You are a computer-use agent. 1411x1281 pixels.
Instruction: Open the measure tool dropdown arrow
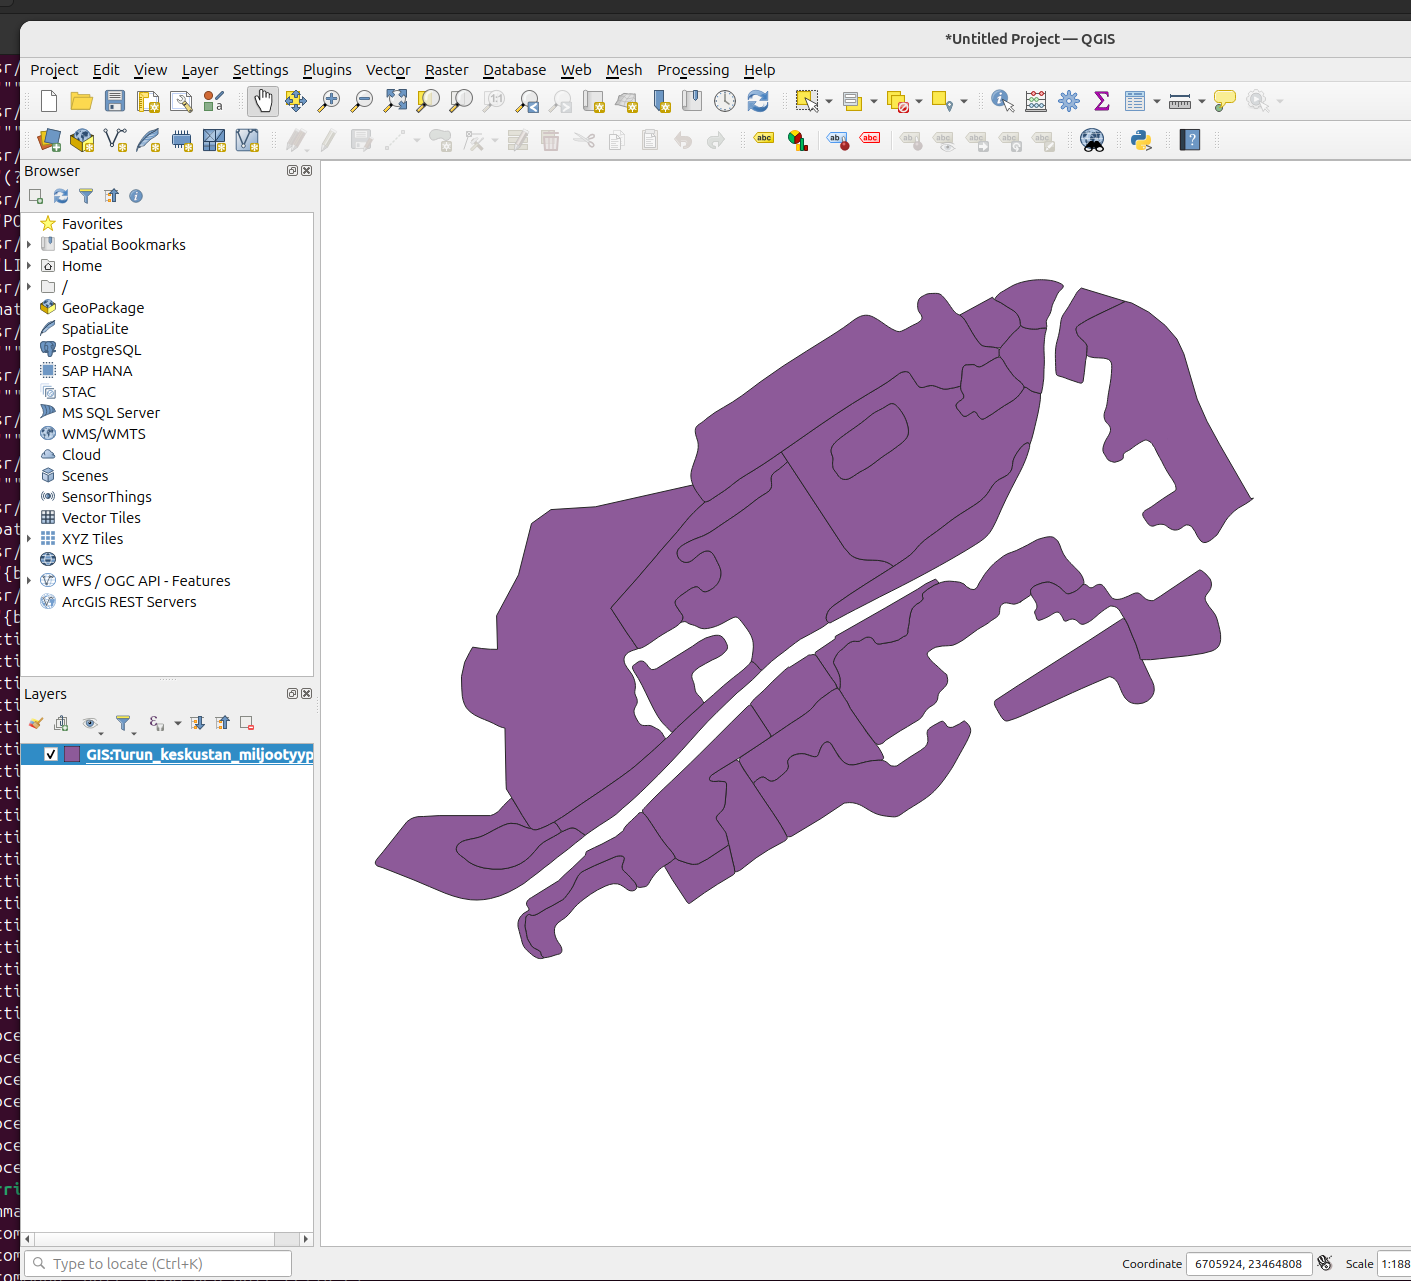[1201, 101]
